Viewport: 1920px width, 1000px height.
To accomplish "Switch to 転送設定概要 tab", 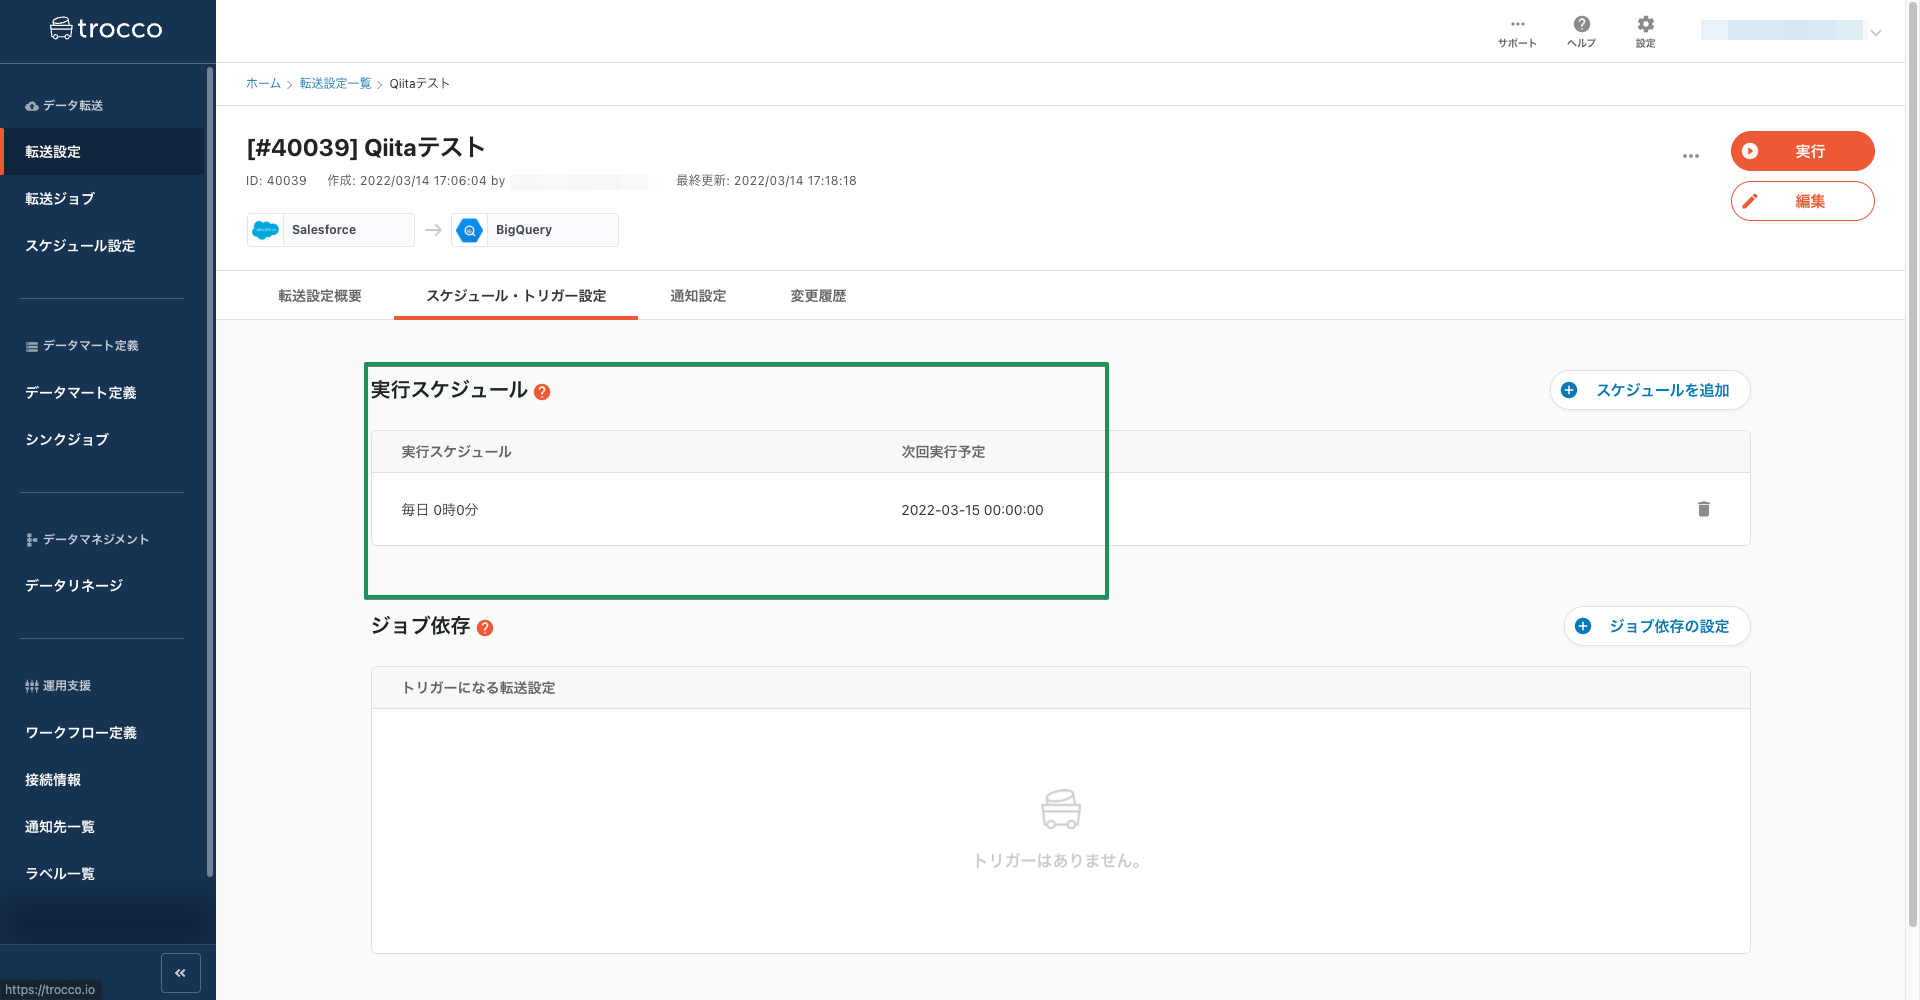I will (320, 296).
